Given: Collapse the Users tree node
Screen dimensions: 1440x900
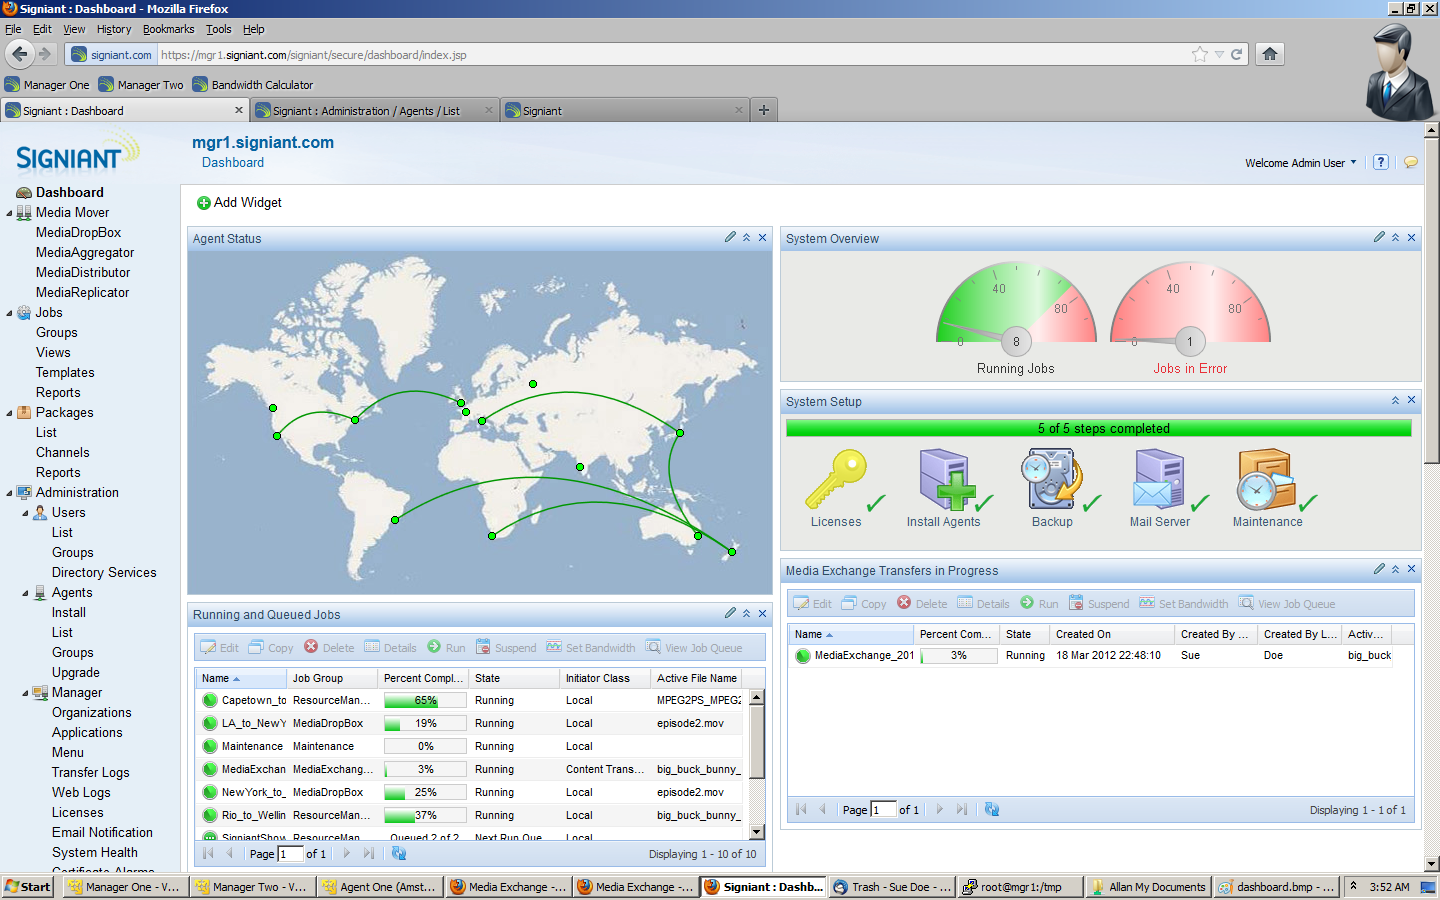Looking at the screenshot, I should 25,513.
